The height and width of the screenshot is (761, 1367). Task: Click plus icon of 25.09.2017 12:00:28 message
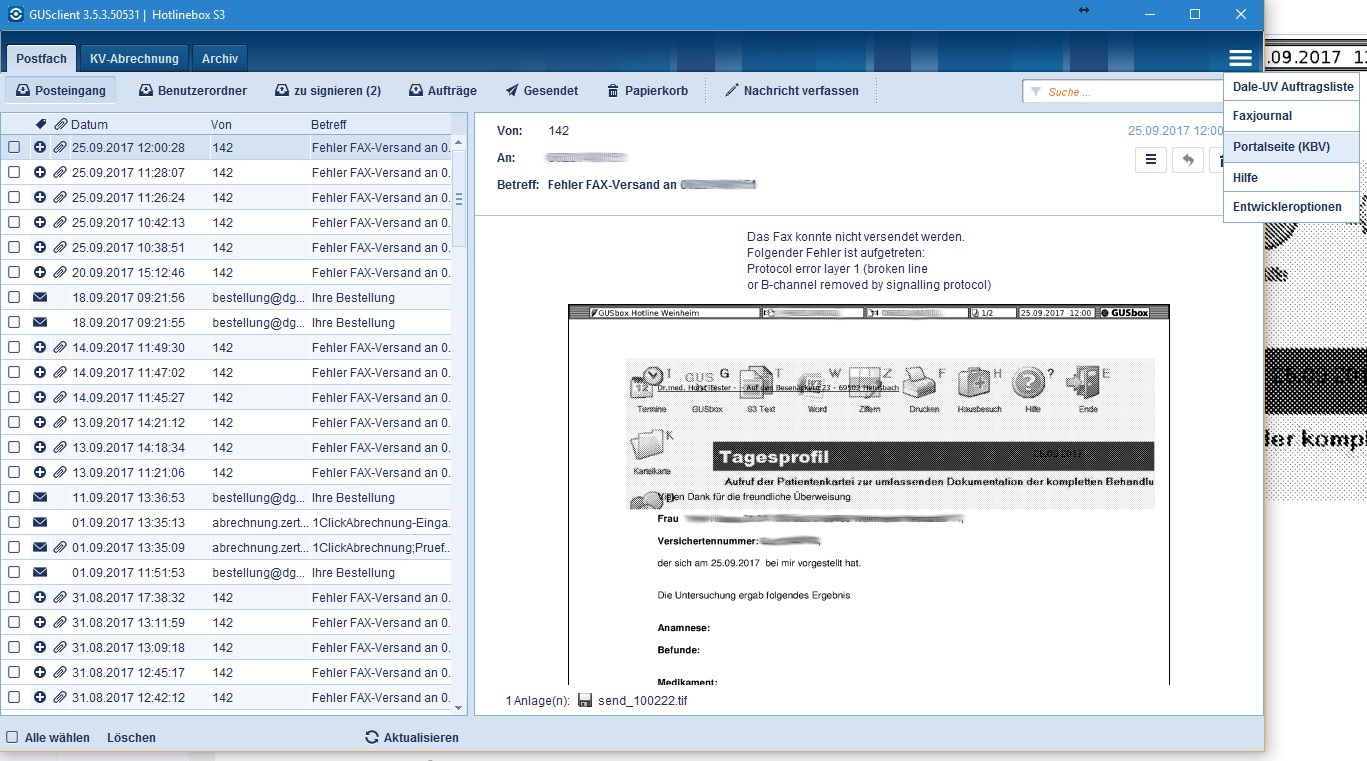coord(40,147)
